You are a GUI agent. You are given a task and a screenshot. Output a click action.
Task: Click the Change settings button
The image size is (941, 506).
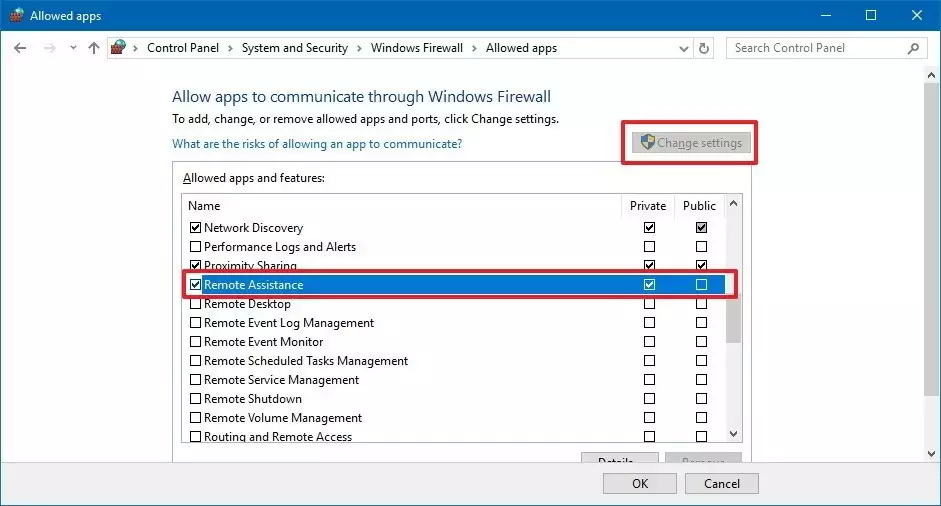click(690, 143)
